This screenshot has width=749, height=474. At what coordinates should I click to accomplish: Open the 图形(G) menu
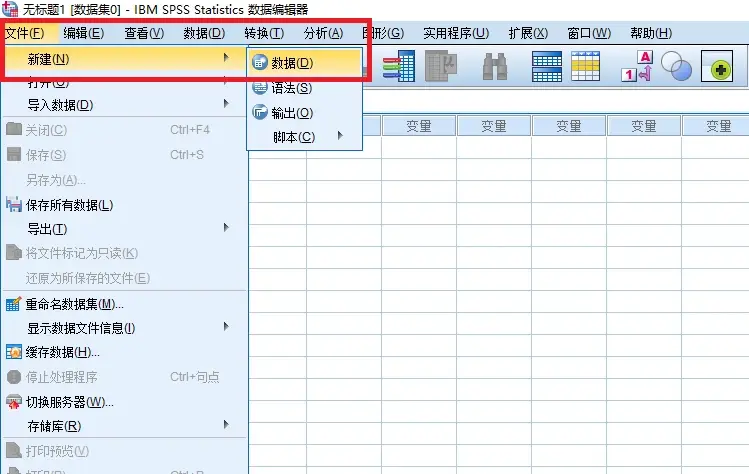point(384,33)
